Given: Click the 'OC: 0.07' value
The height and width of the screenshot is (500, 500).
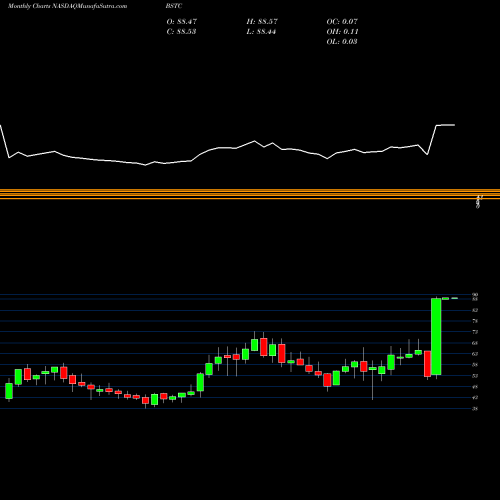Looking at the screenshot, I should tap(342, 22).
